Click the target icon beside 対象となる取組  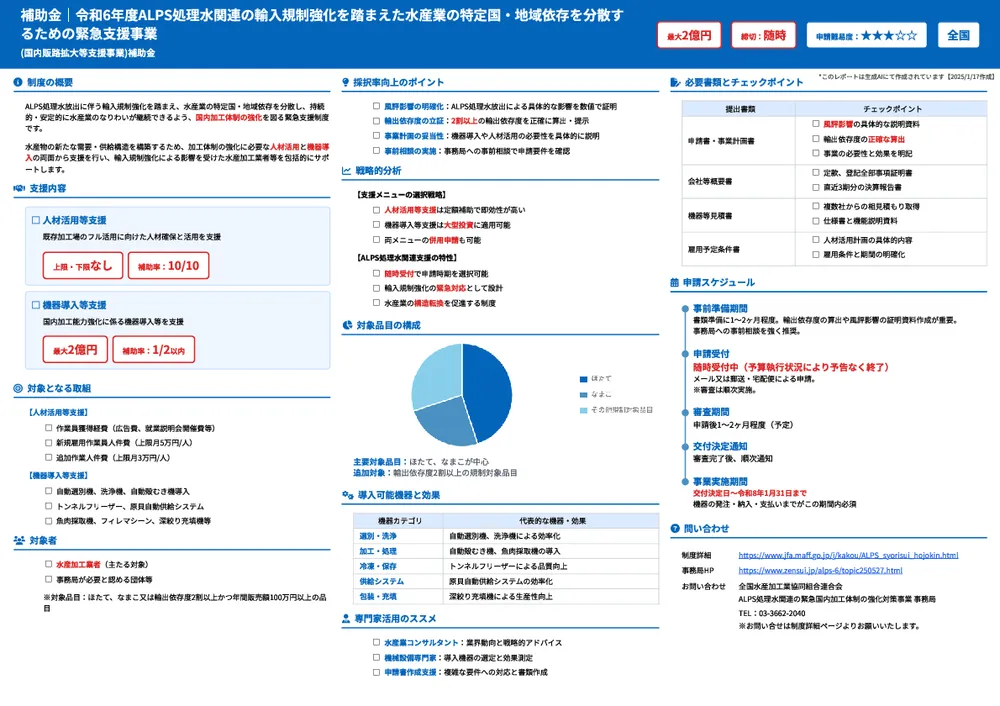coord(18,388)
